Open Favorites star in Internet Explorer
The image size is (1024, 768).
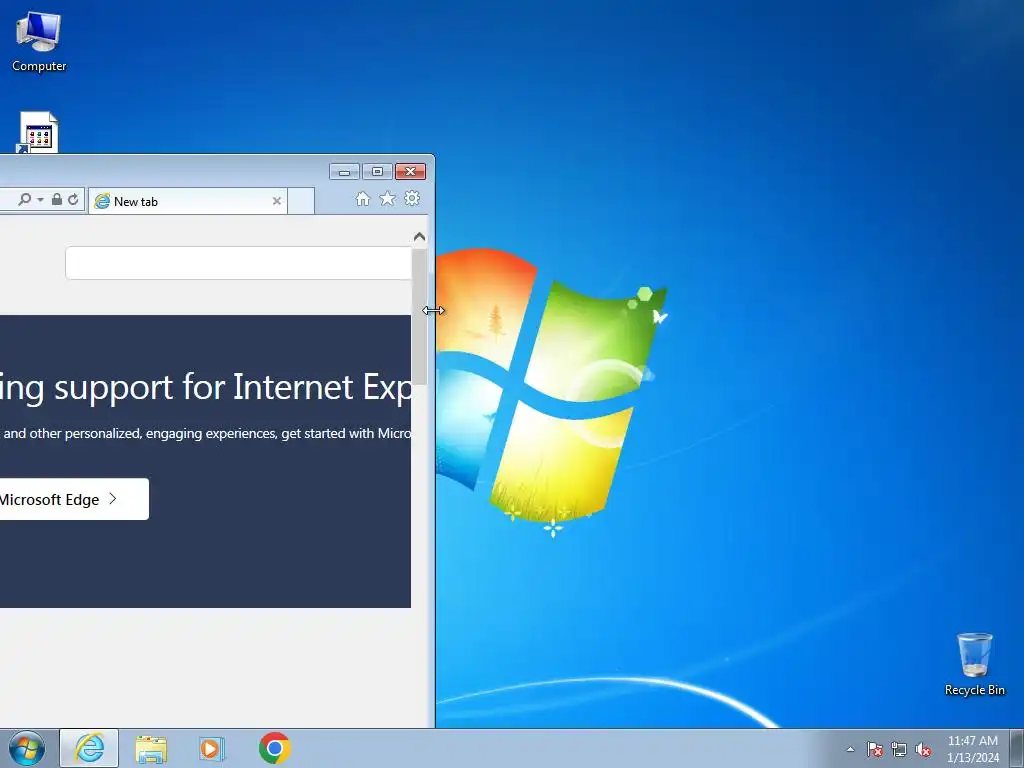[x=387, y=199]
